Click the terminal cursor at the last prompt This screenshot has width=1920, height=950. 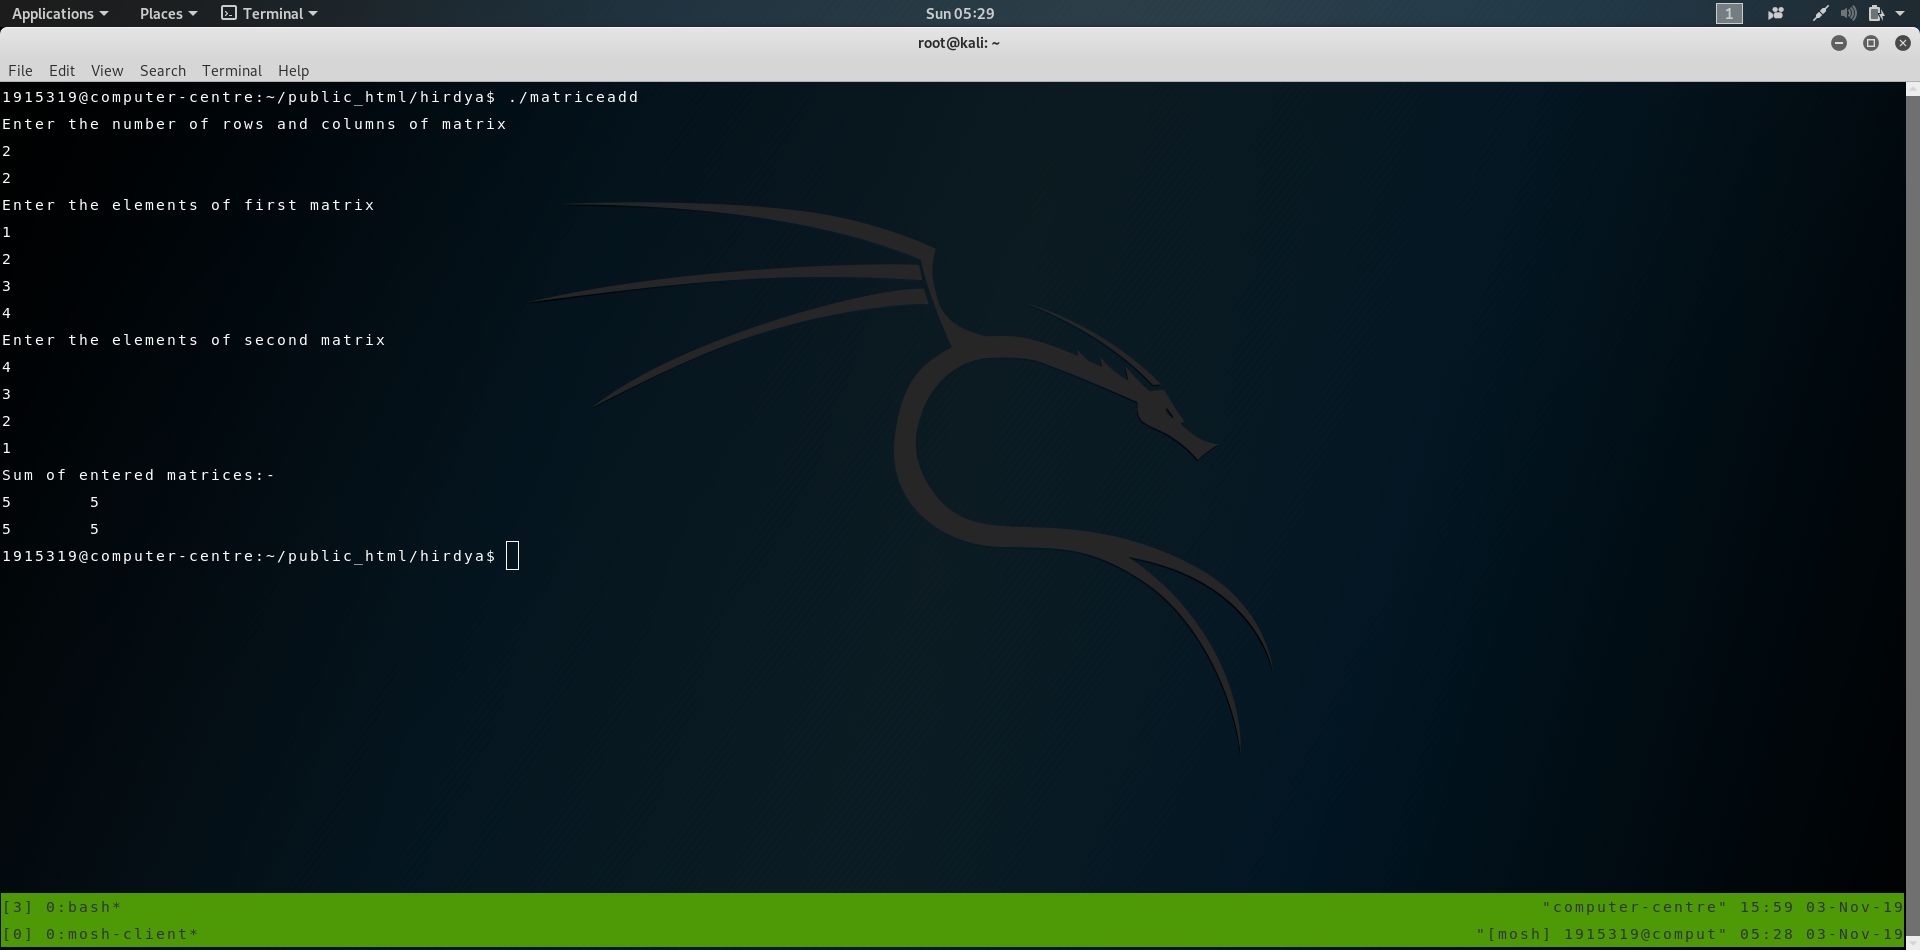(x=513, y=556)
